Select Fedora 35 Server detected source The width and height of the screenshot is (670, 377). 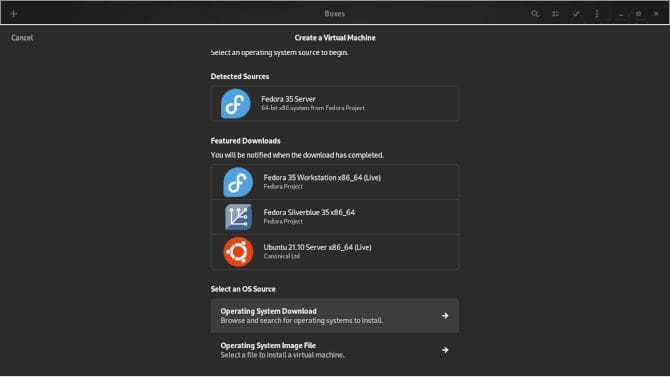pyautogui.click(x=335, y=103)
